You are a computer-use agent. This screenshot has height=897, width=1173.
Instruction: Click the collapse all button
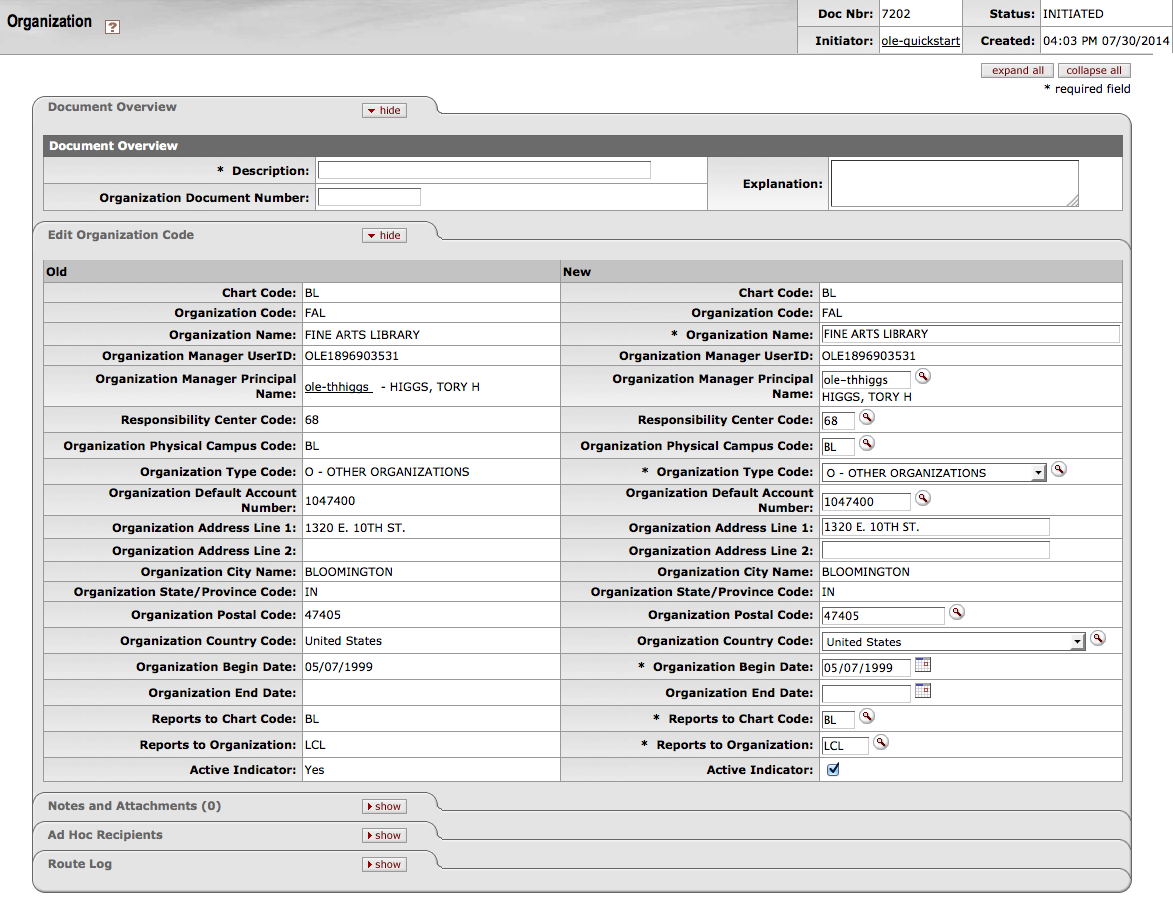click(1093, 71)
